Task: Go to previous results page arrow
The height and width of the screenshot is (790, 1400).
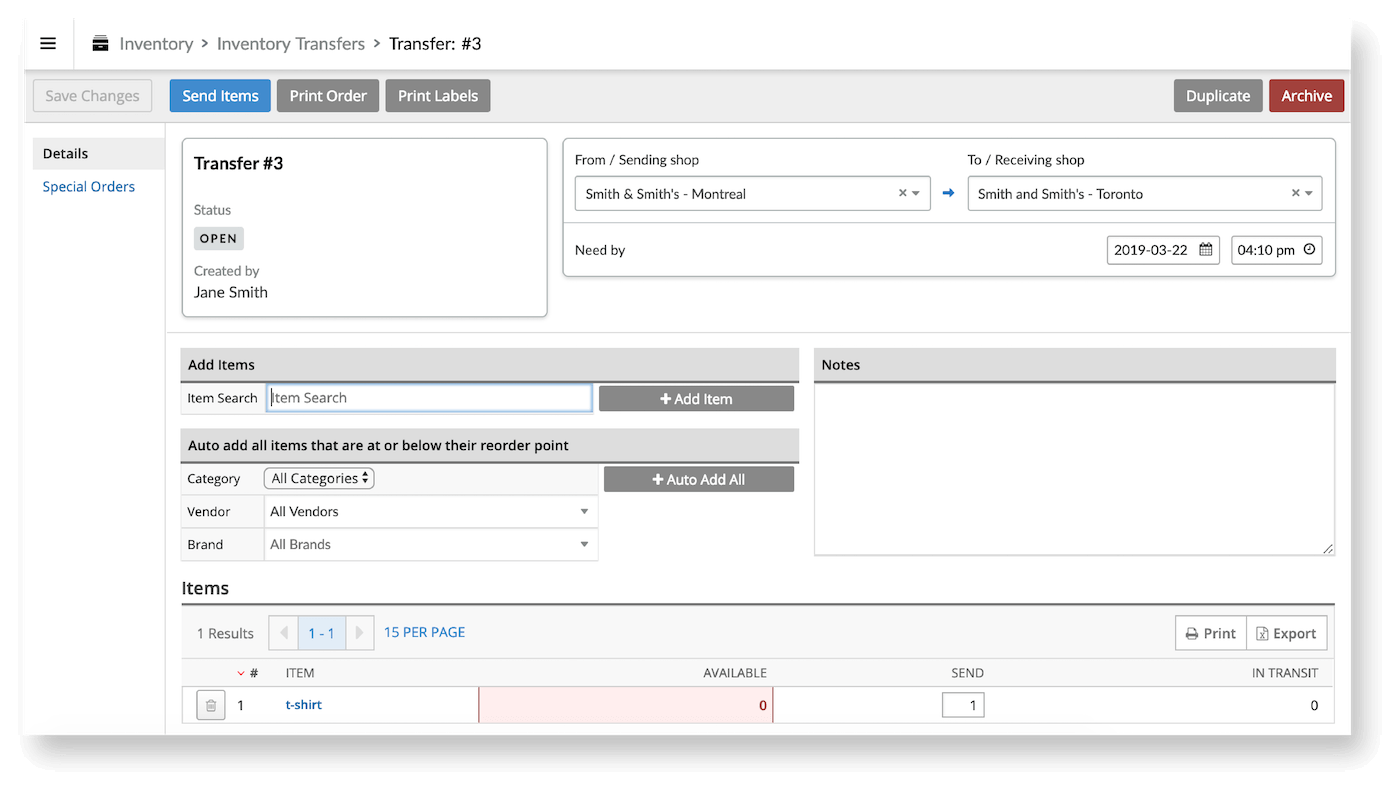Action: pos(283,633)
